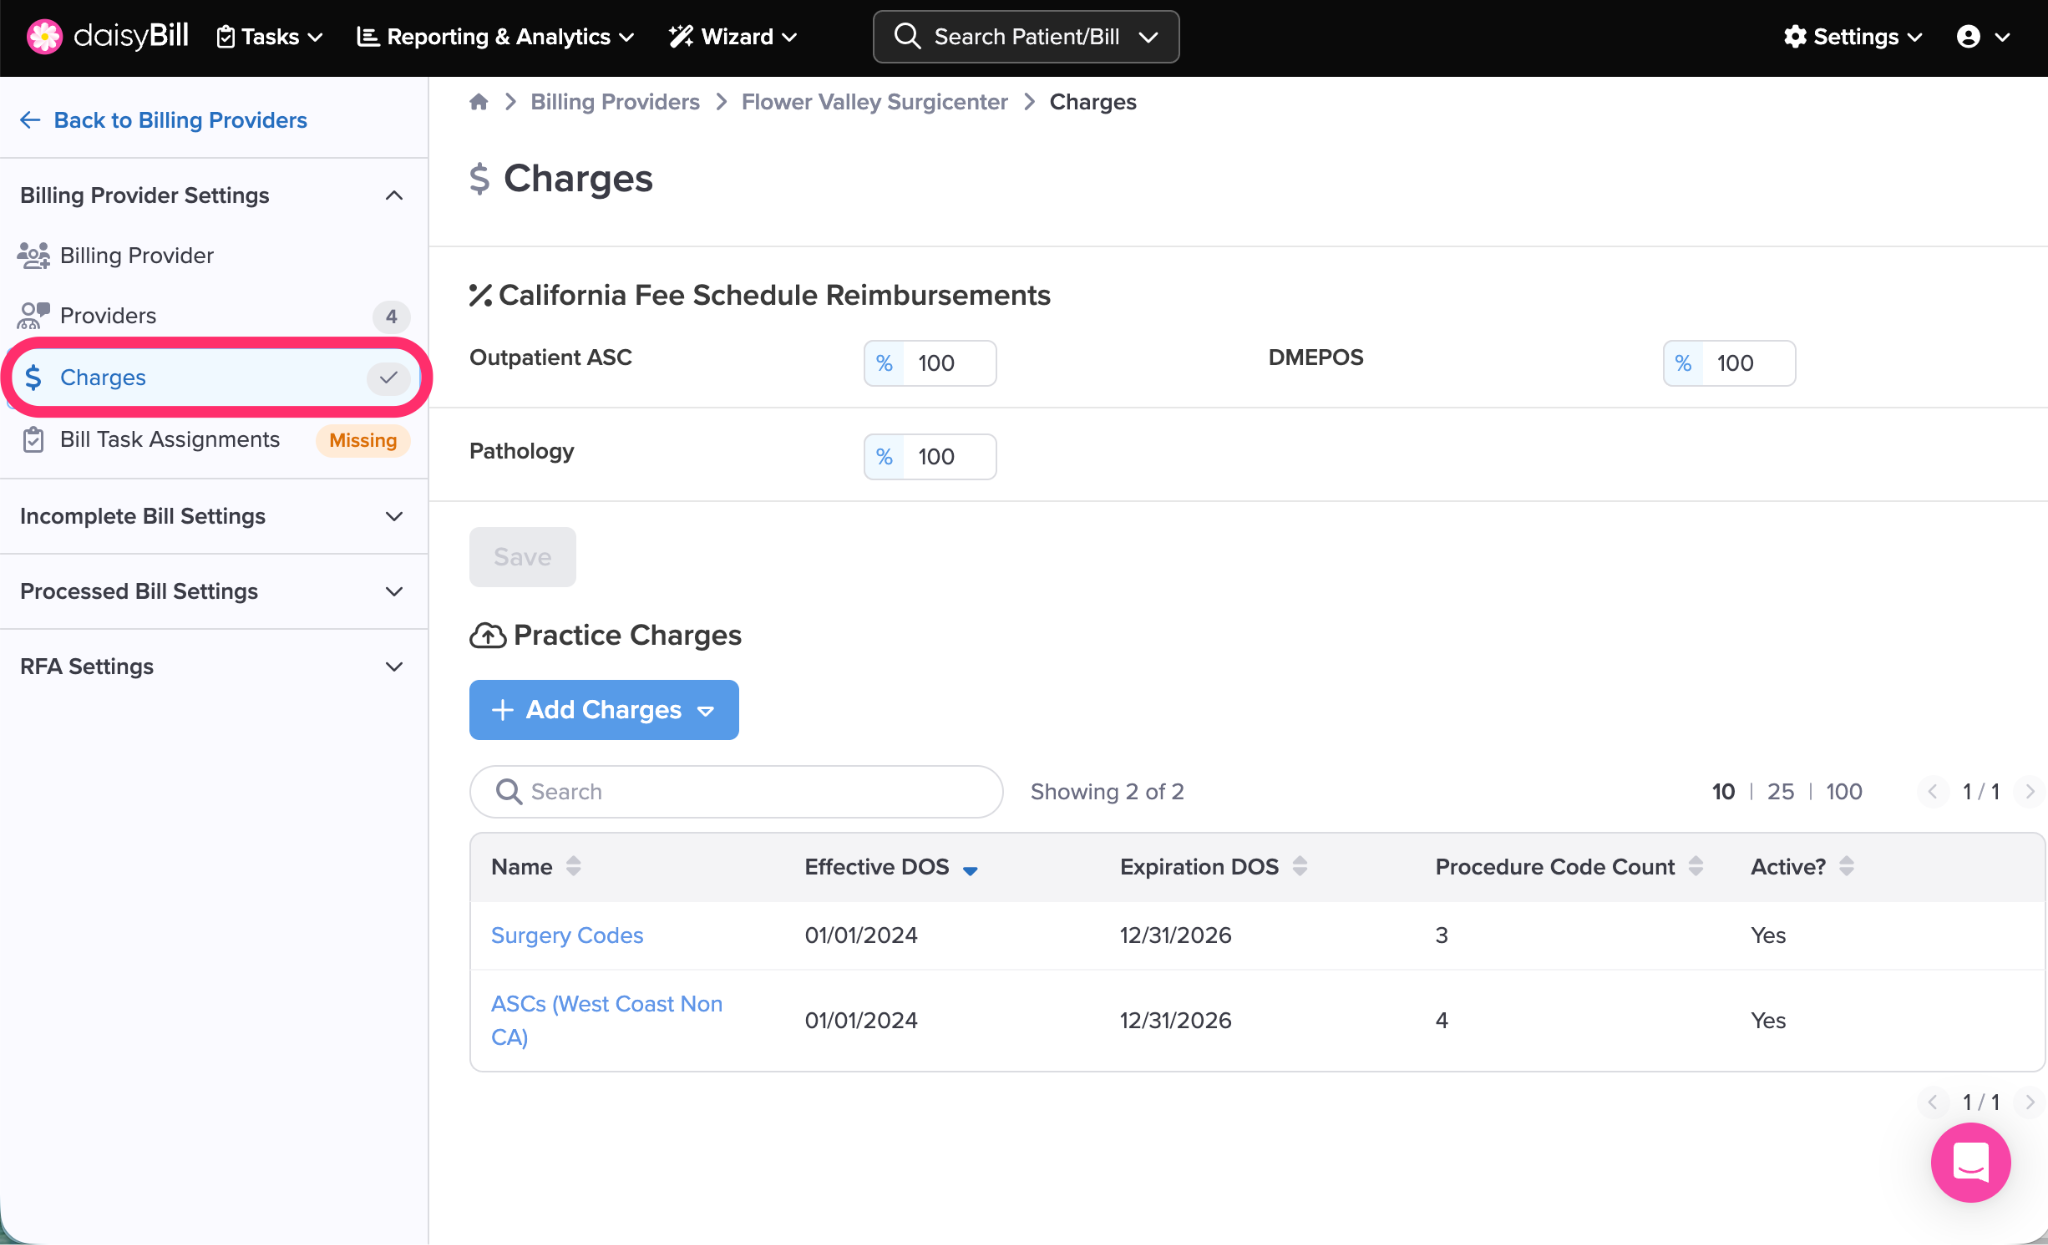Click the daisyBill flower logo
This screenshot has width=2048, height=1245.
pos(44,37)
